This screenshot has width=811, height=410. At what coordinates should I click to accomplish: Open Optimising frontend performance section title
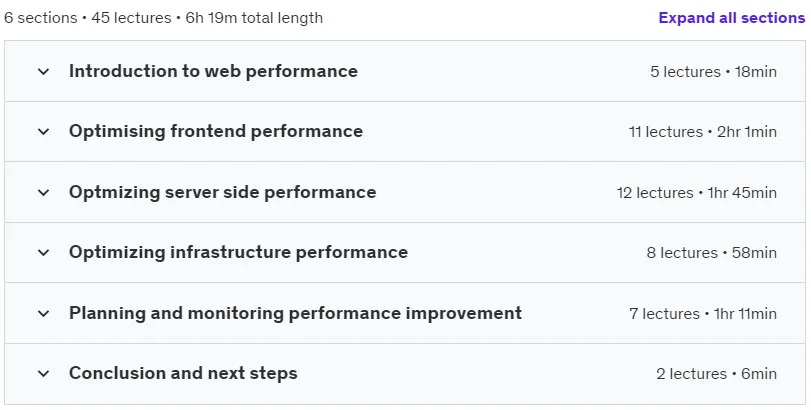[x=216, y=131]
